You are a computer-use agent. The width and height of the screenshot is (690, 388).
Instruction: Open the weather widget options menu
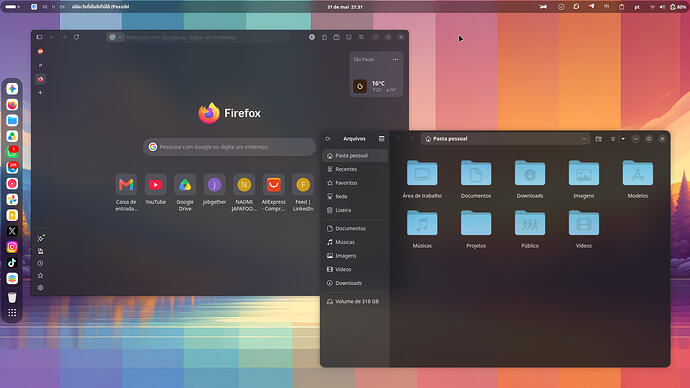tap(395, 59)
